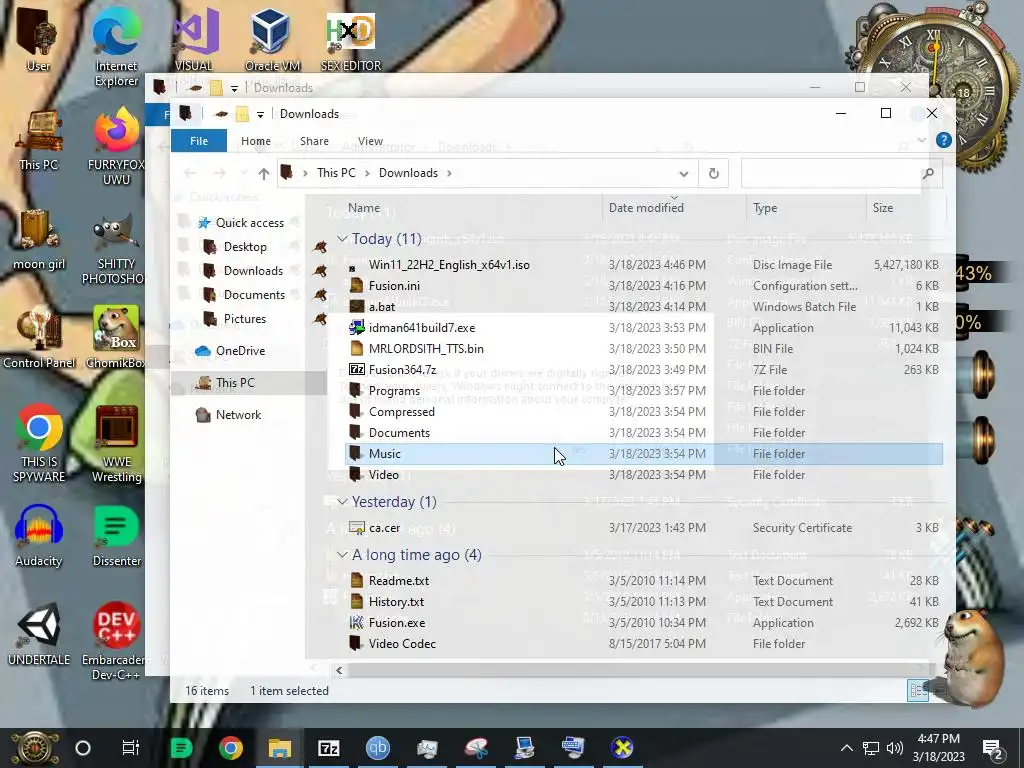Open the UNDERTALE Unity icon
This screenshot has height=768, width=1024.
pos(39,635)
